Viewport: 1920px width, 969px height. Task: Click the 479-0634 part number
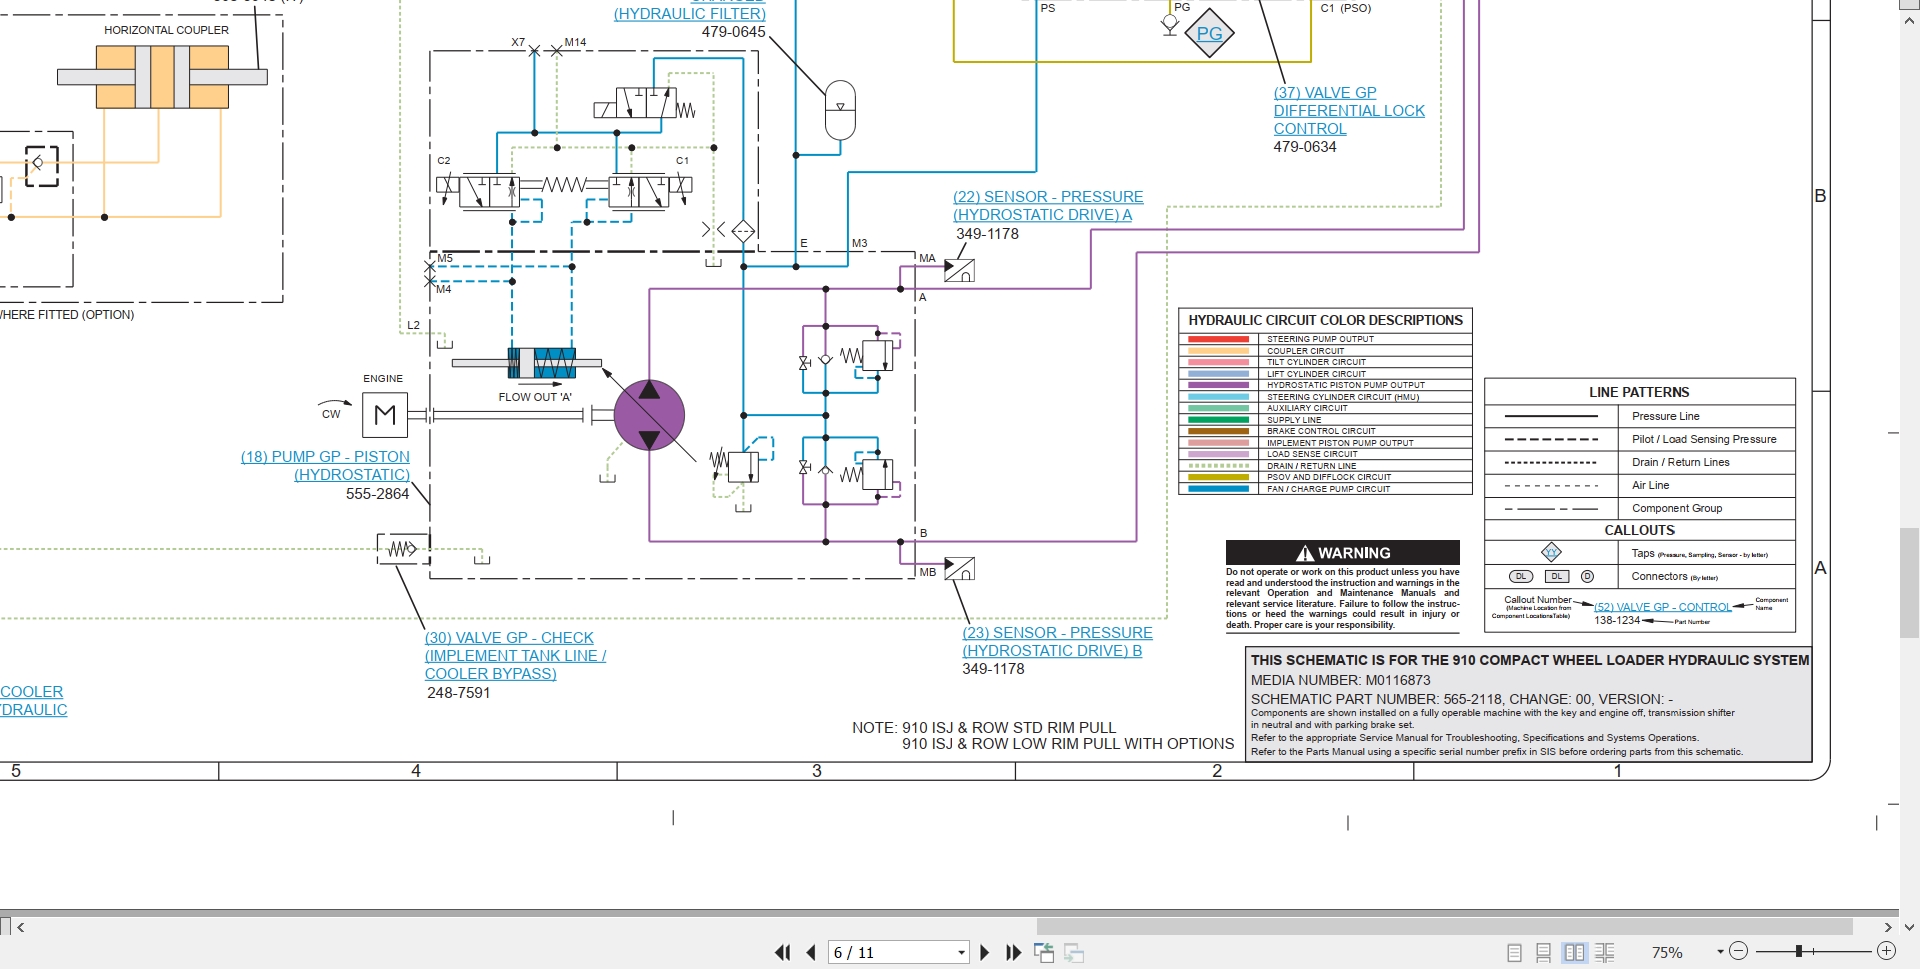tap(1305, 147)
